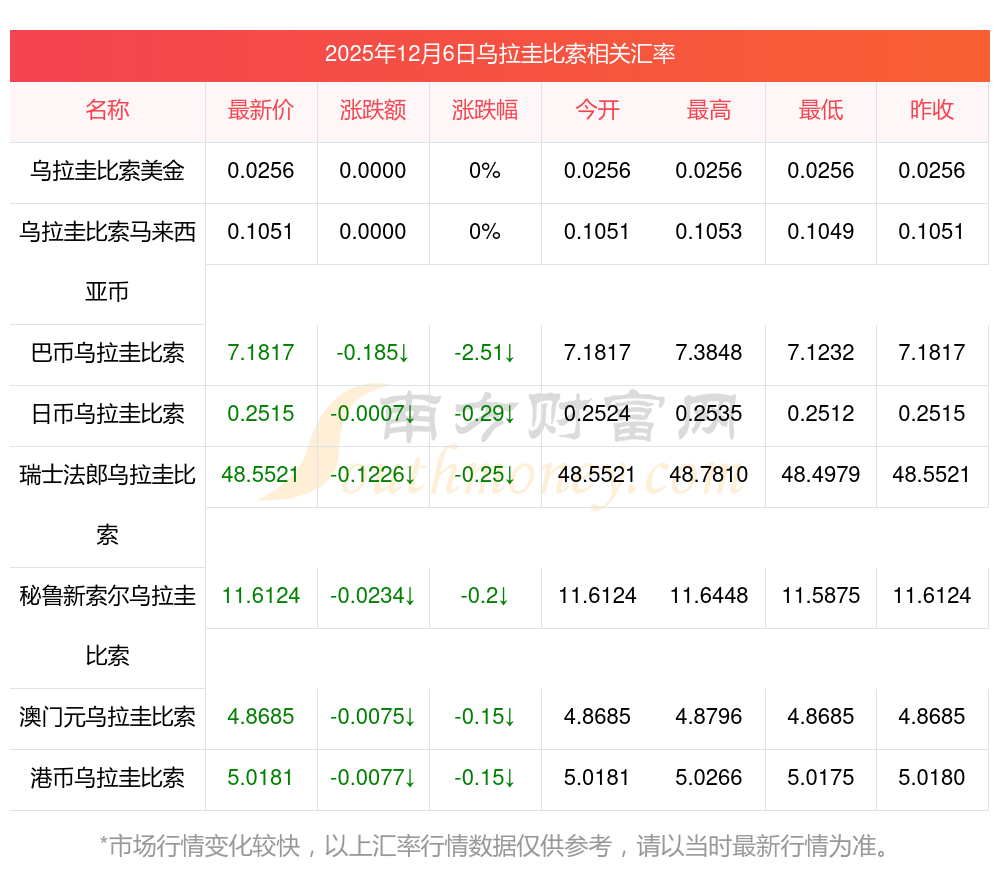This screenshot has height=877, width=1000.
Task: Click the 巴币乌拉圭比索 row name
Action: click(107, 353)
